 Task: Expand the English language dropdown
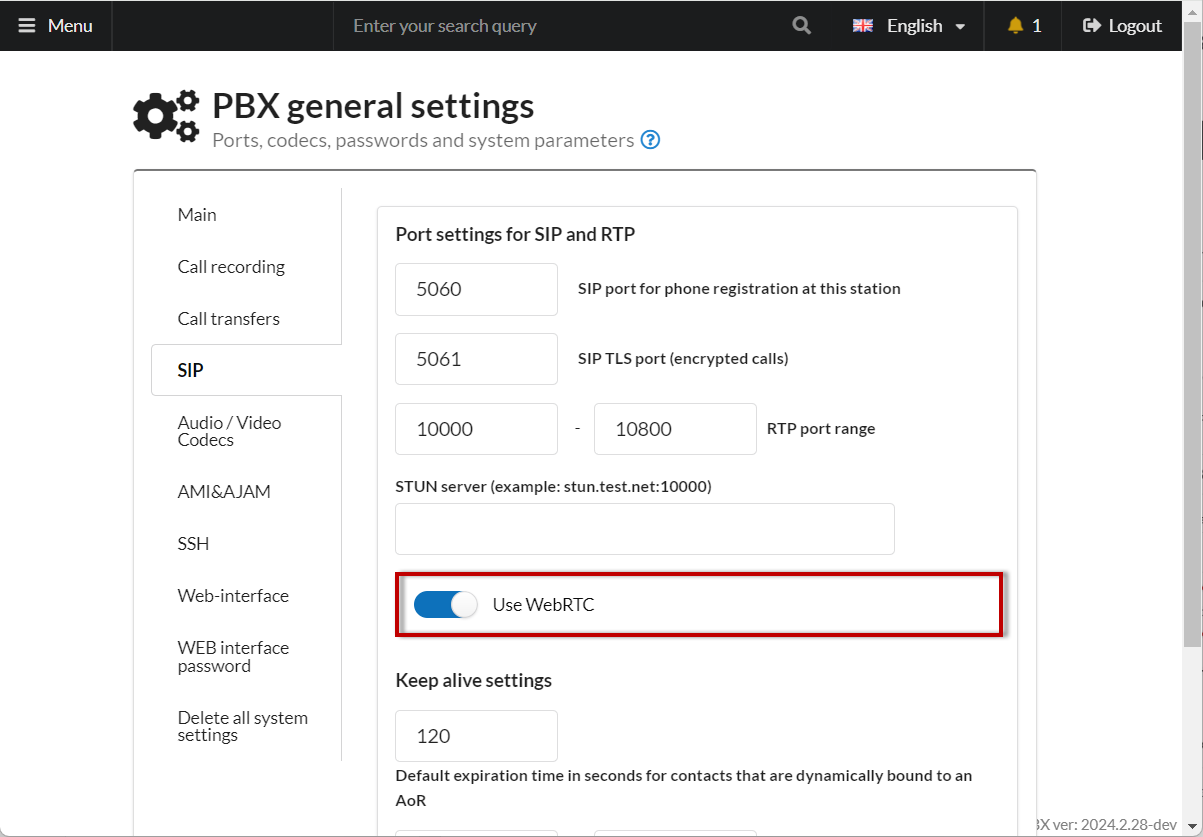click(x=960, y=26)
